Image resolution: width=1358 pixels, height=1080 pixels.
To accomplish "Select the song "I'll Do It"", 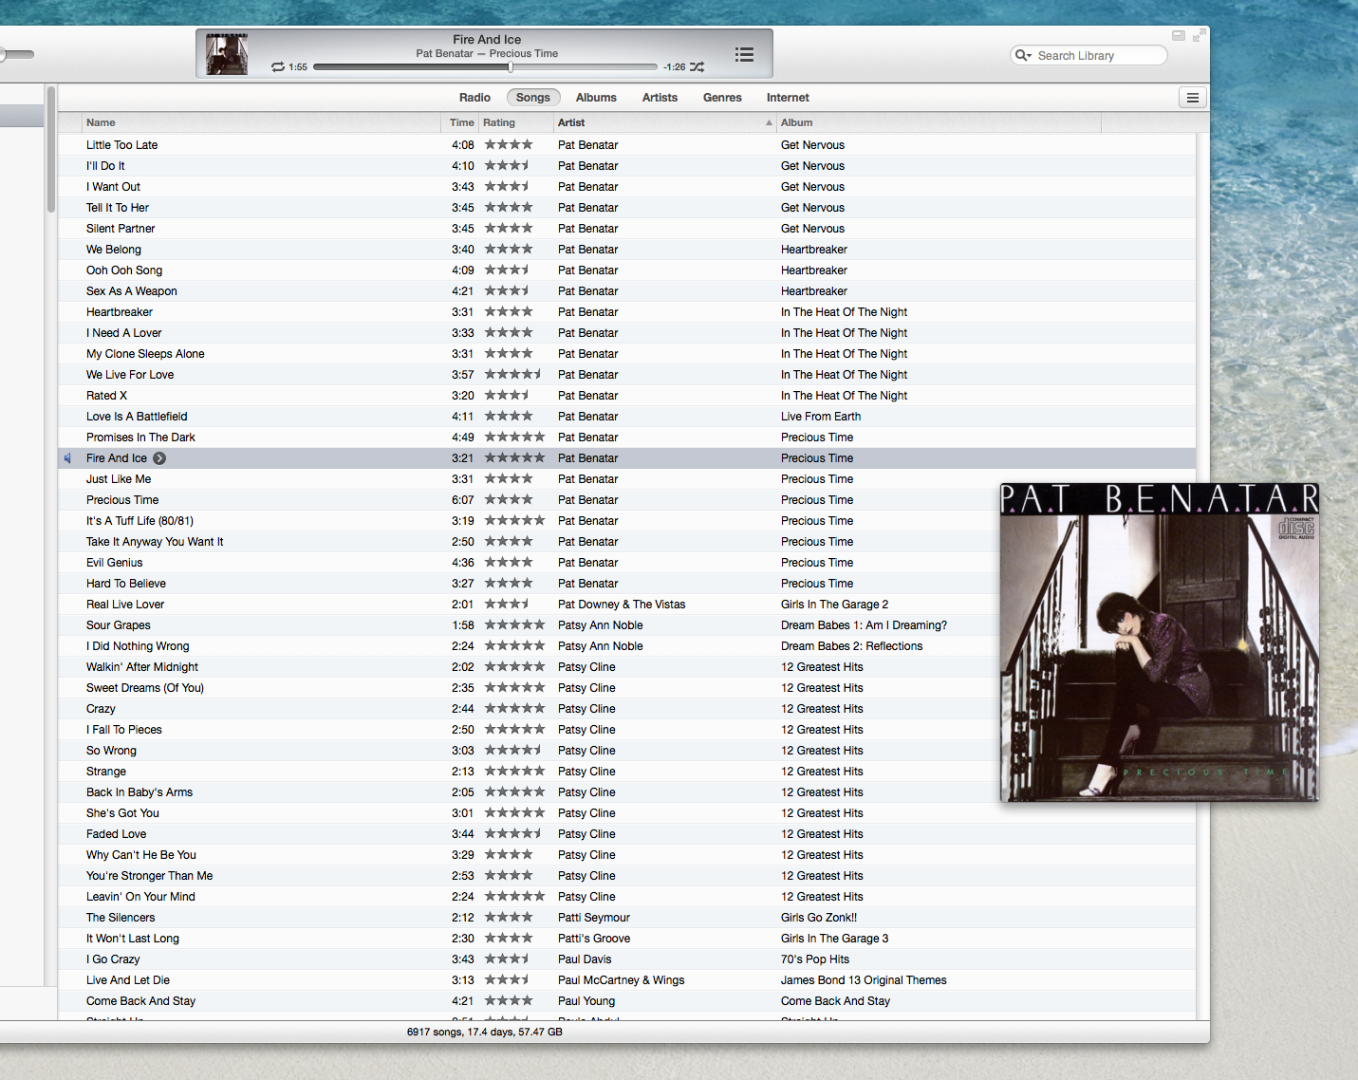I will click(105, 166).
